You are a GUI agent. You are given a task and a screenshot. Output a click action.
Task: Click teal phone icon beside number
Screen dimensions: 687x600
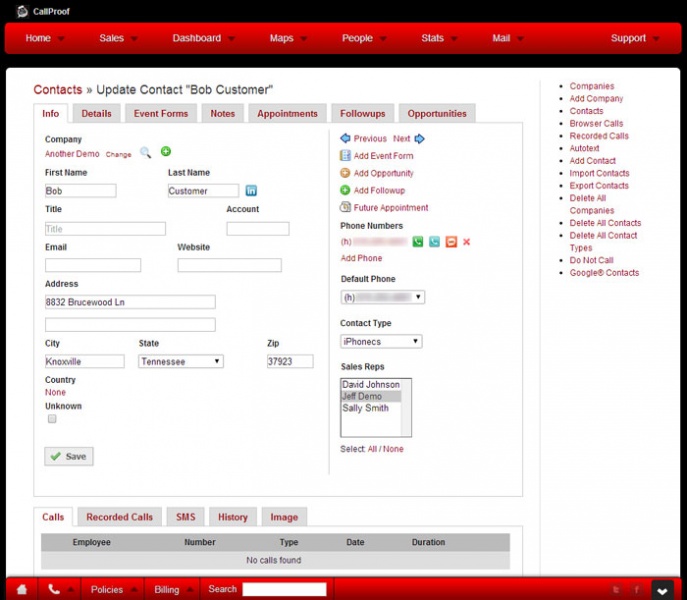pyautogui.click(x=434, y=241)
